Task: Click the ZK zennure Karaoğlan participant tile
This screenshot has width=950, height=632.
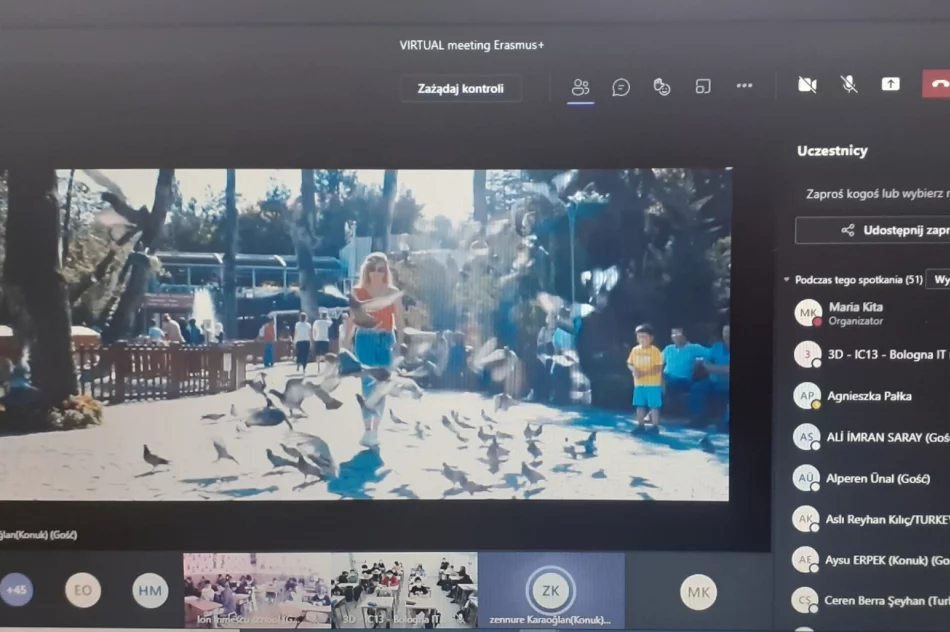Action: tap(551, 590)
